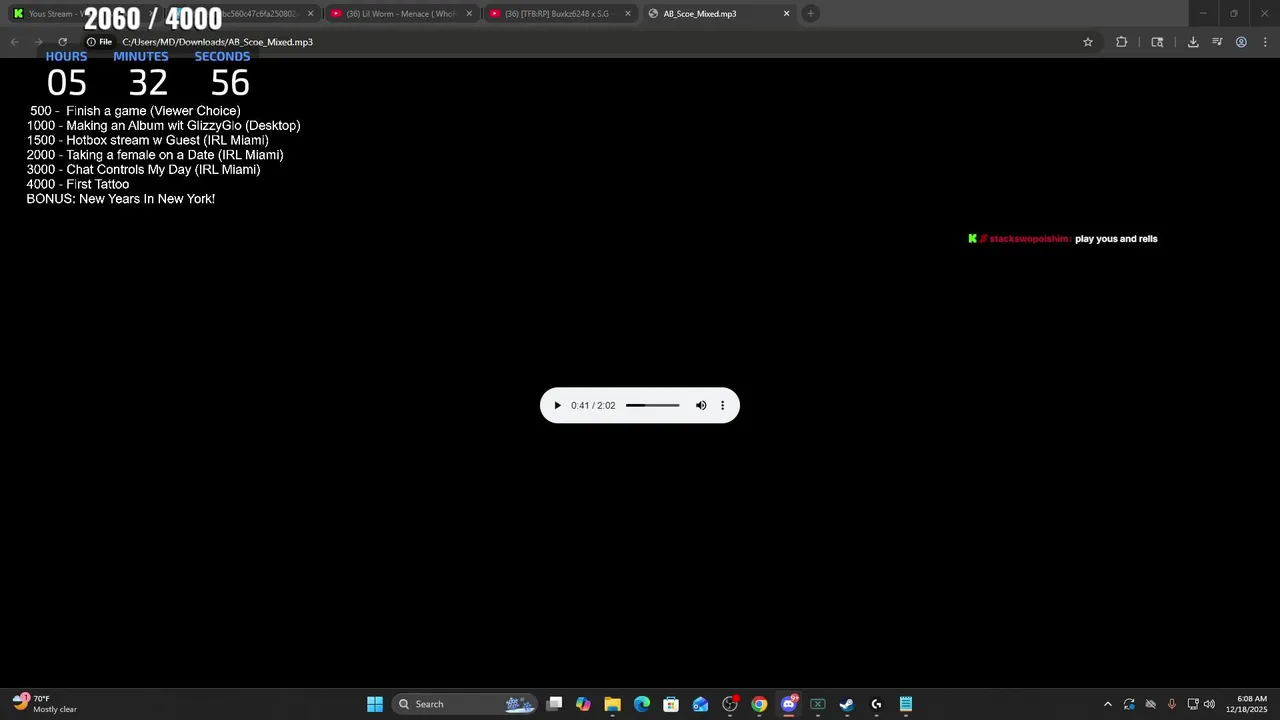
Task: Bookmark this page with star icon
Action: point(1088,42)
